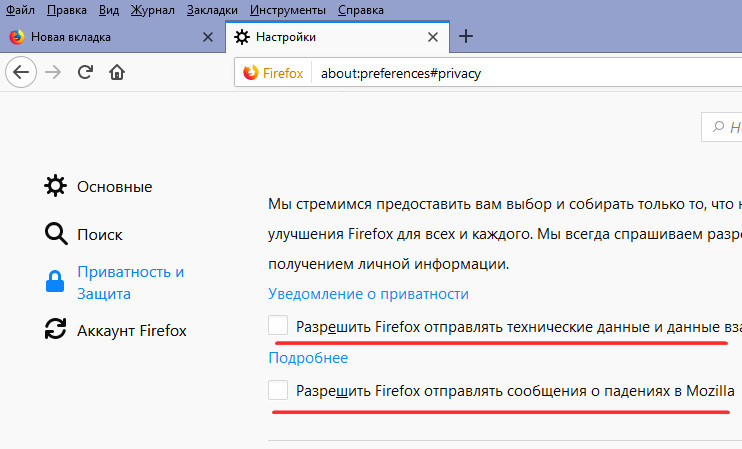Open the Журнал menu

(152, 10)
